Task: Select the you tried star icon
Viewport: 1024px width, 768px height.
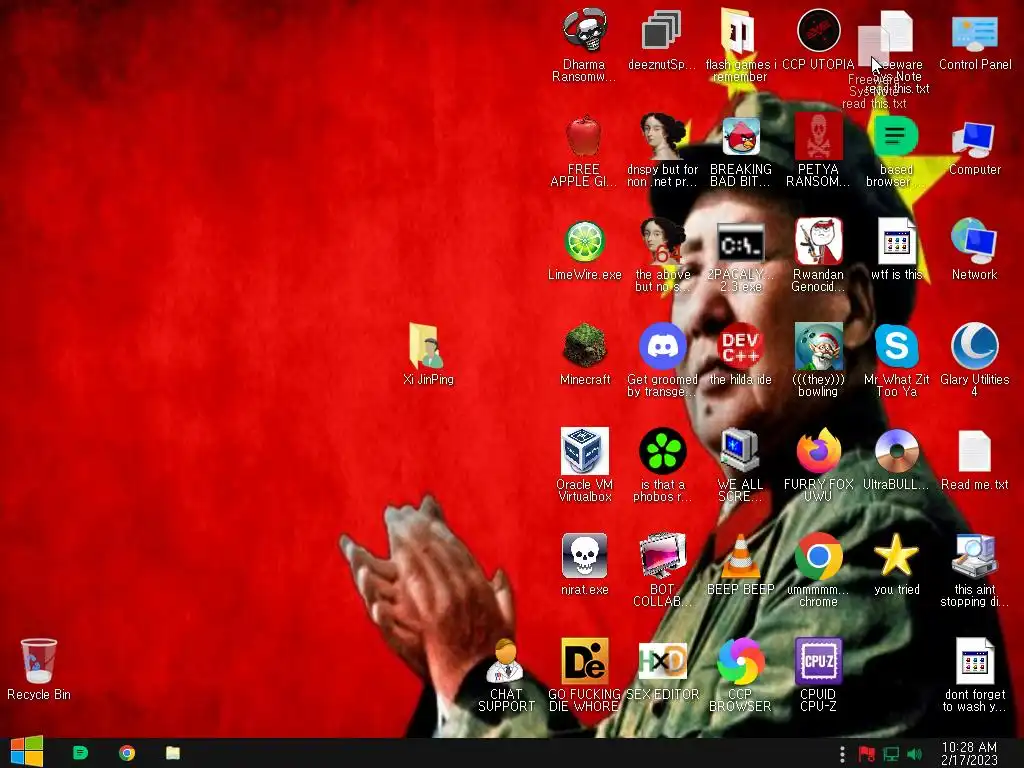Action: coord(897,556)
